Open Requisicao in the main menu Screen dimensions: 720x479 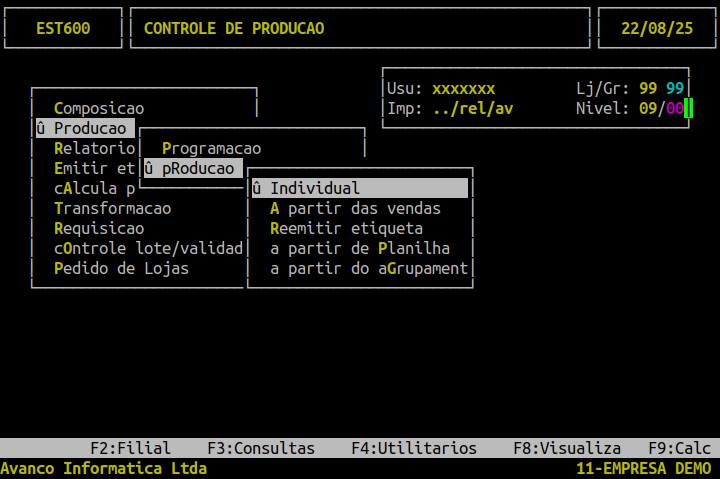[x=99, y=228]
